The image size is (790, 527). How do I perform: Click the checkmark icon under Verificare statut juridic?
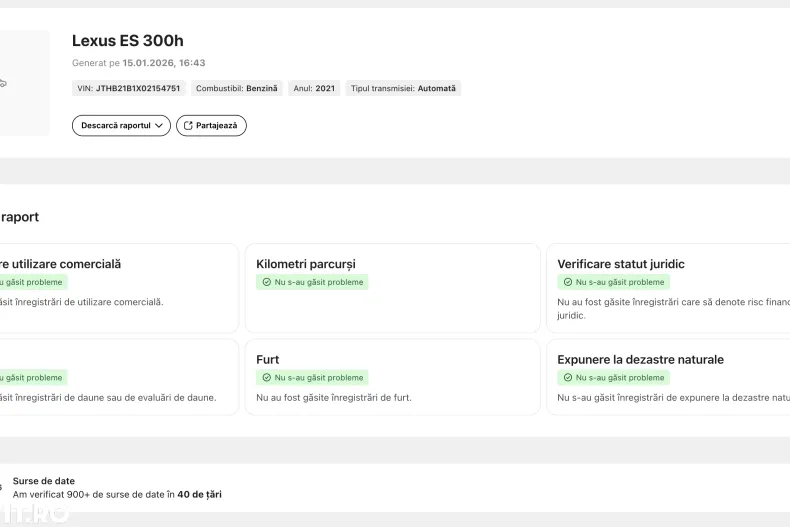[x=567, y=283]
